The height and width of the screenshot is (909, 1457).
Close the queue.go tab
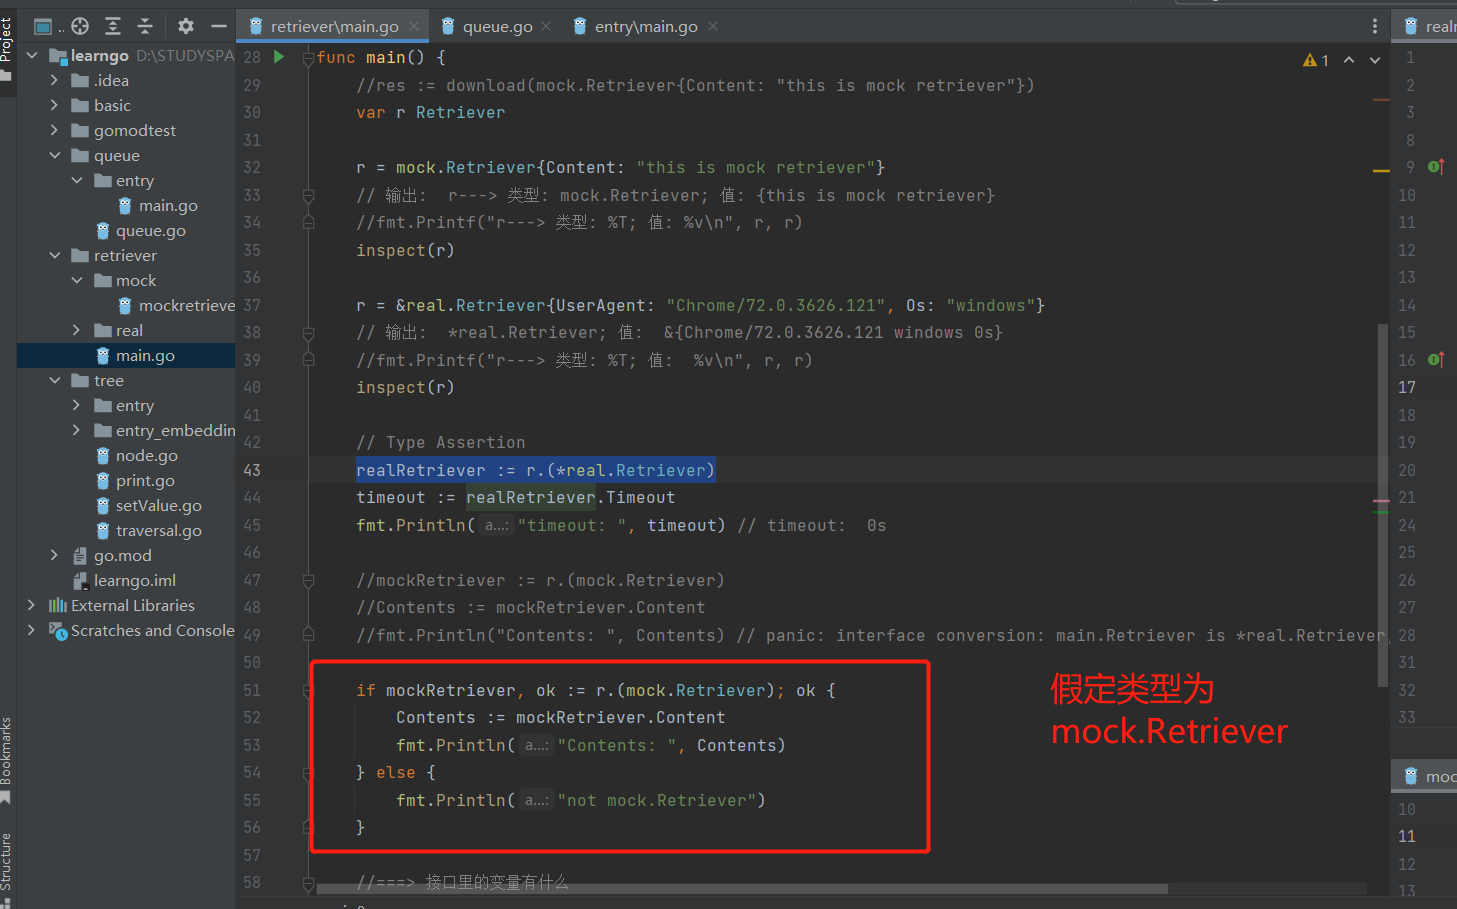[546, 26]
